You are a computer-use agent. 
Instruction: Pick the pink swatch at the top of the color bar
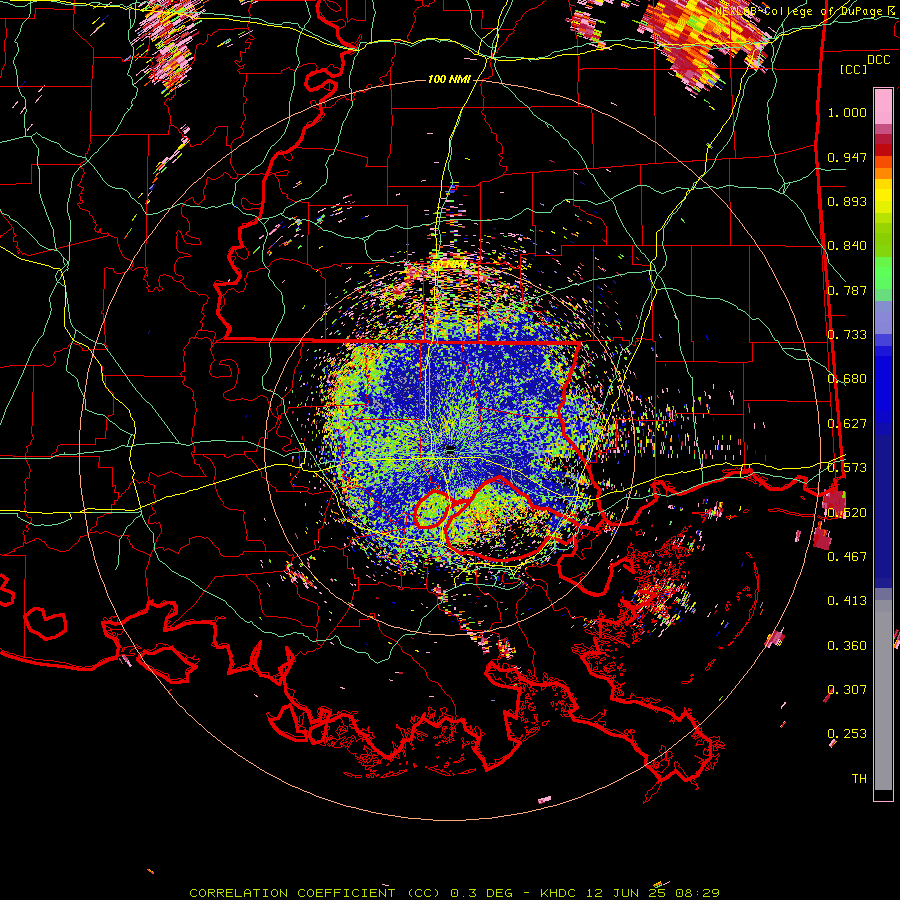coord(883,106)
